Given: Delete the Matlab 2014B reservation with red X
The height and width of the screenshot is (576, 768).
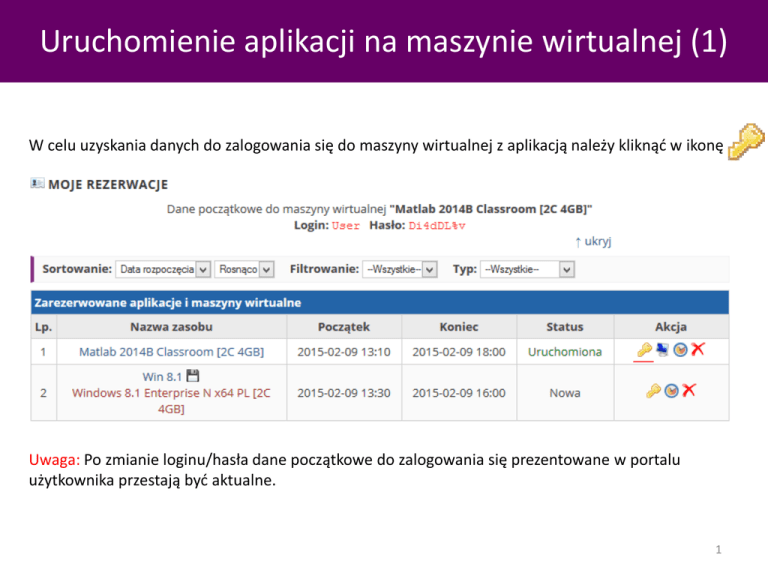Looking at the screenshot, I should (x=697, y=350).
